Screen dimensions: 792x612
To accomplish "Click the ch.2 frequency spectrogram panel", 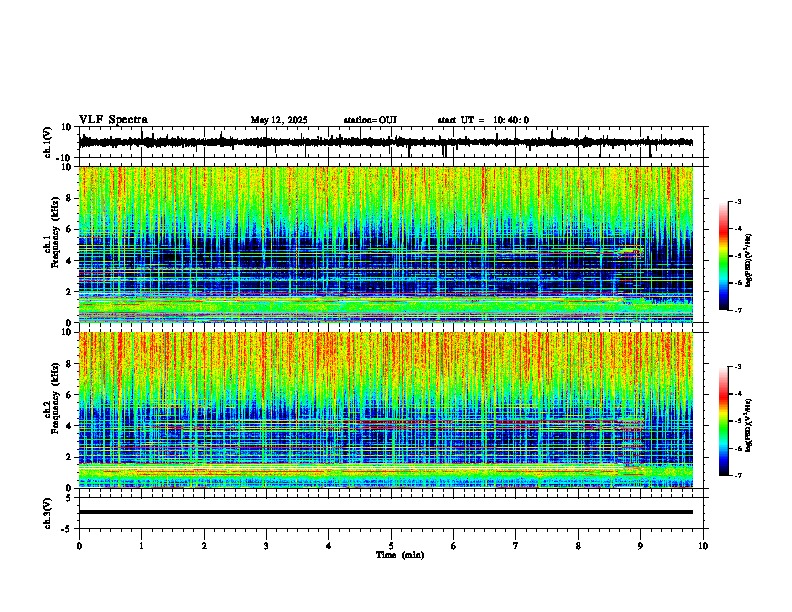I will [386, 410].
